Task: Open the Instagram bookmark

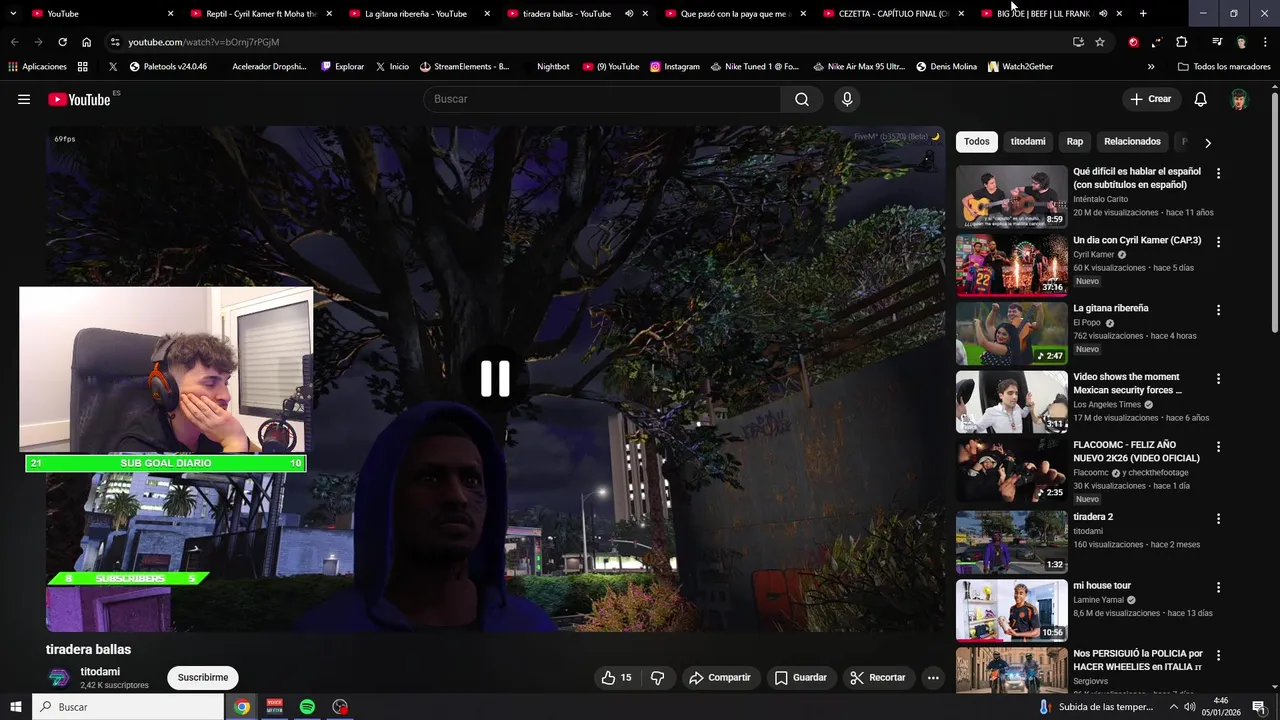Action: (x=675, y=67)
